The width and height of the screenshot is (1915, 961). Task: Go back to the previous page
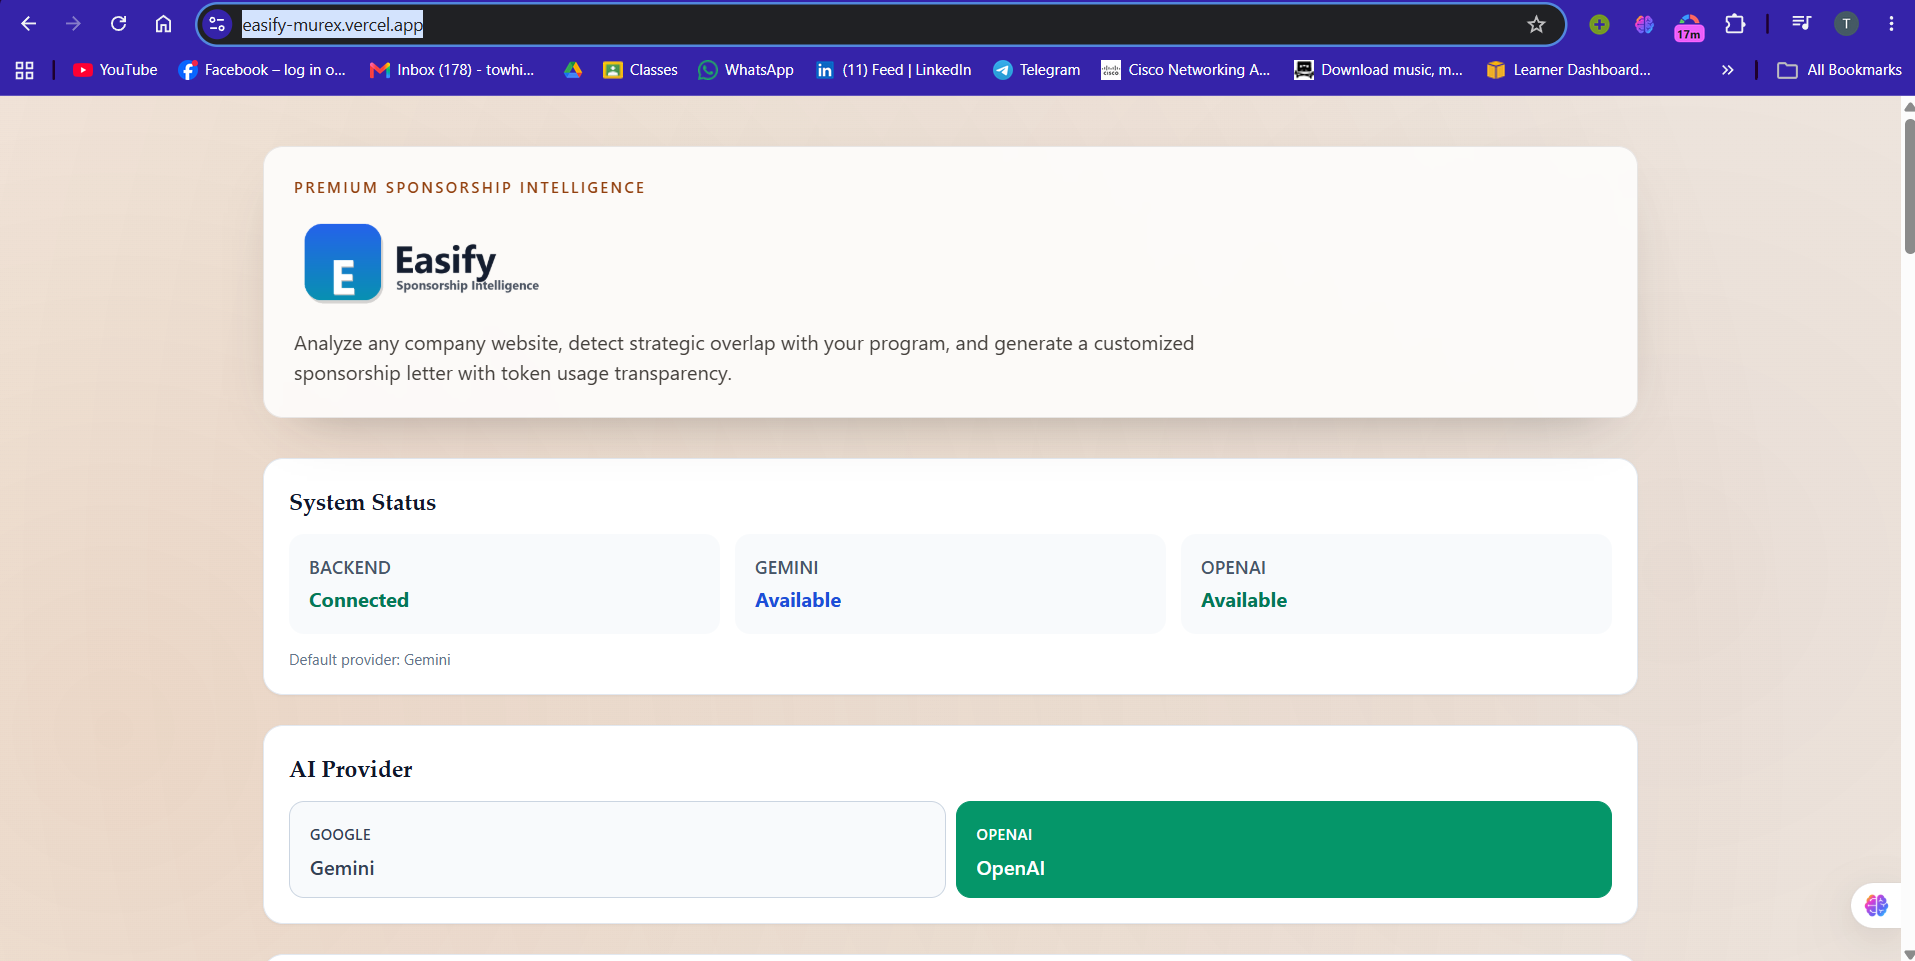click(x=28, y=24)
